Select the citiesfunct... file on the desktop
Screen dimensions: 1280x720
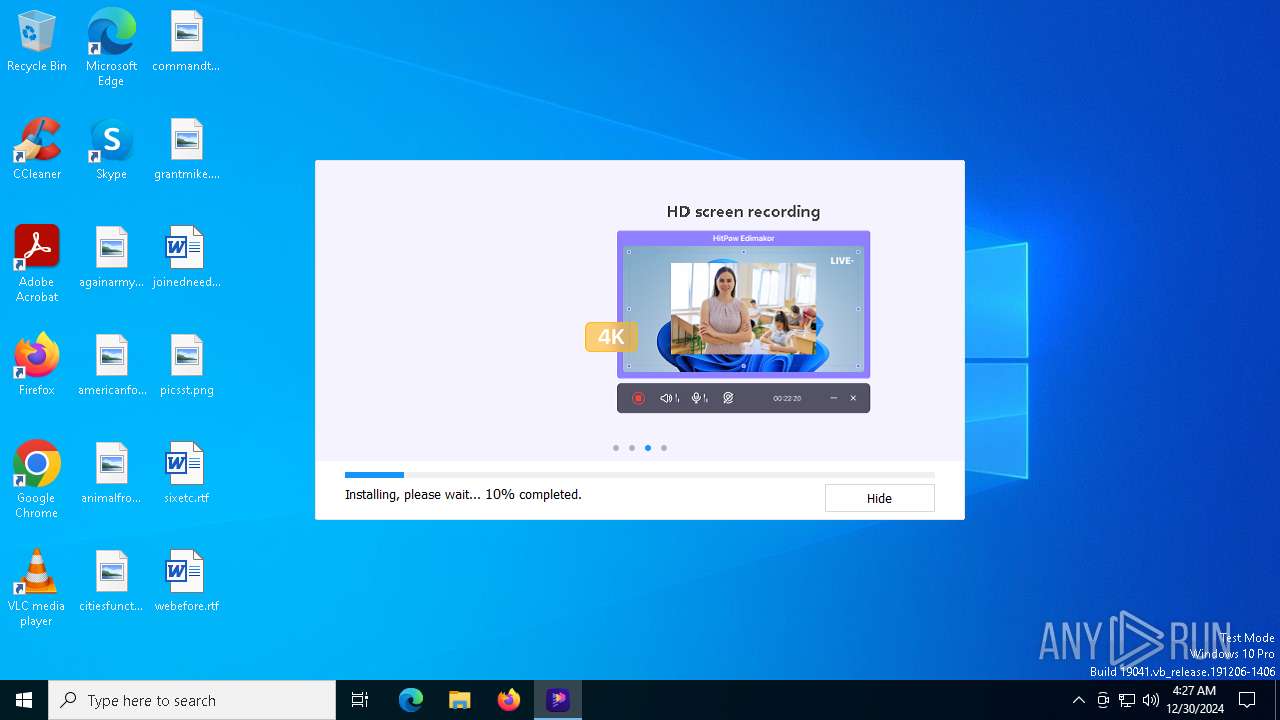pos(111,582)
